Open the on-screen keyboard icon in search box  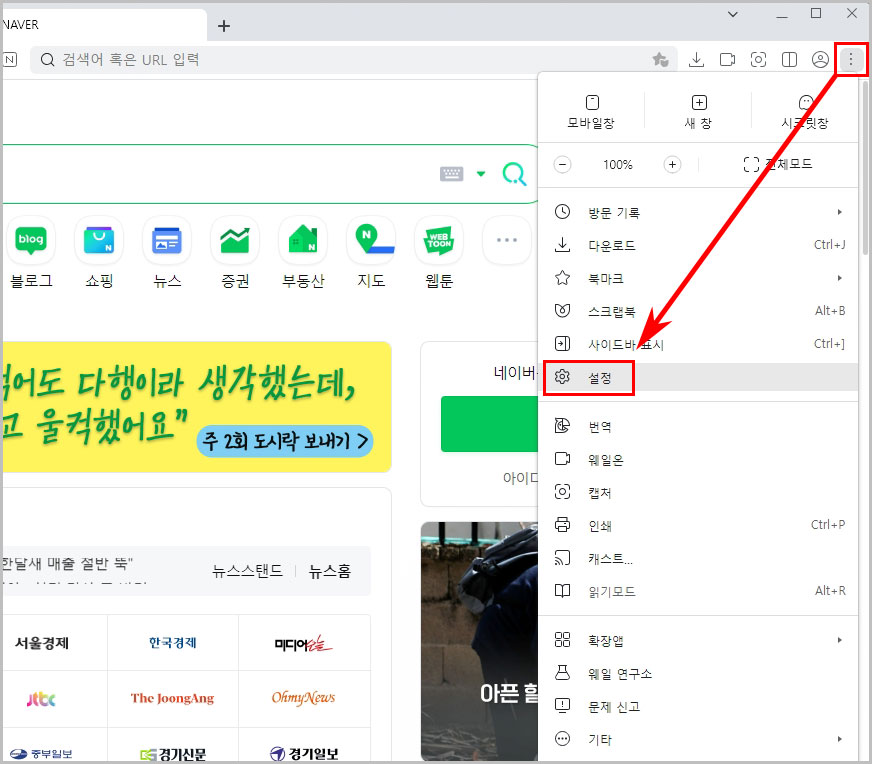451,174
